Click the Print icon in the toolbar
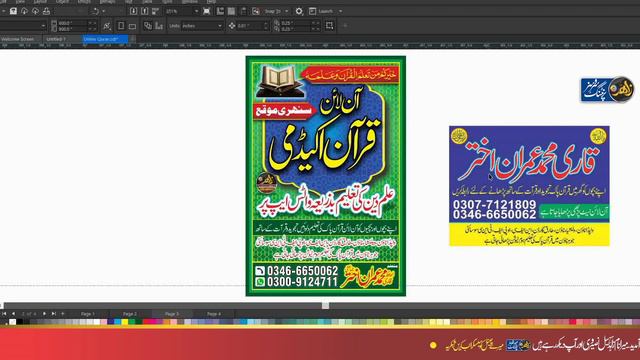 pyautogui.click(x=46, y=11)
